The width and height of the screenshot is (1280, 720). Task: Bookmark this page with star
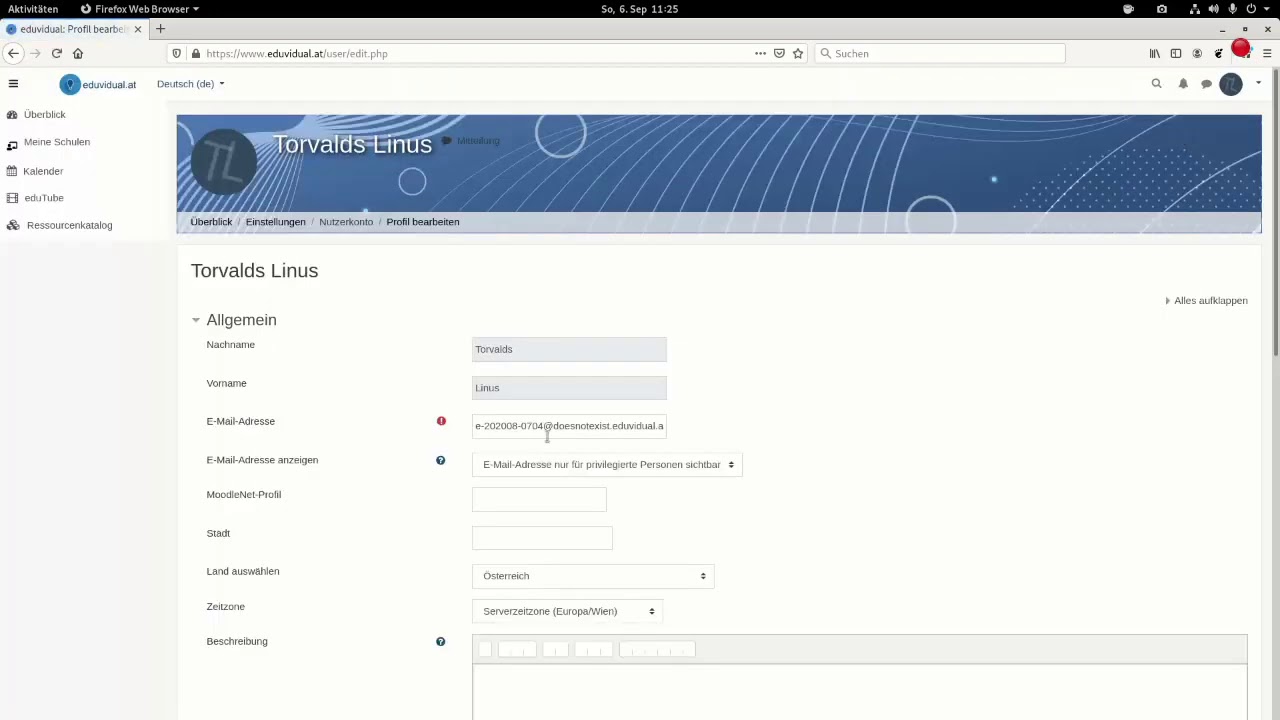[798, 53]
